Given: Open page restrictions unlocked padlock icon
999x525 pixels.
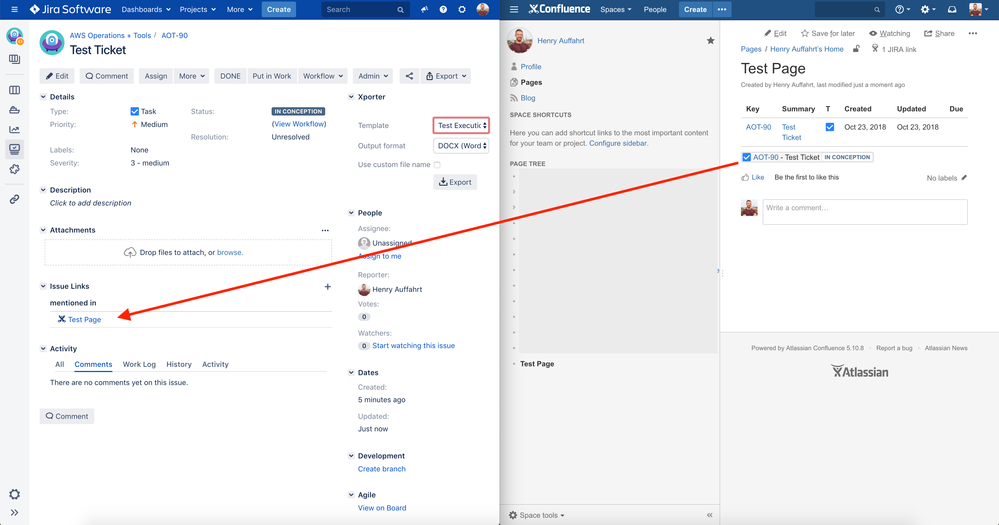Looking at the screenshot, I should [x=856, y=49].
